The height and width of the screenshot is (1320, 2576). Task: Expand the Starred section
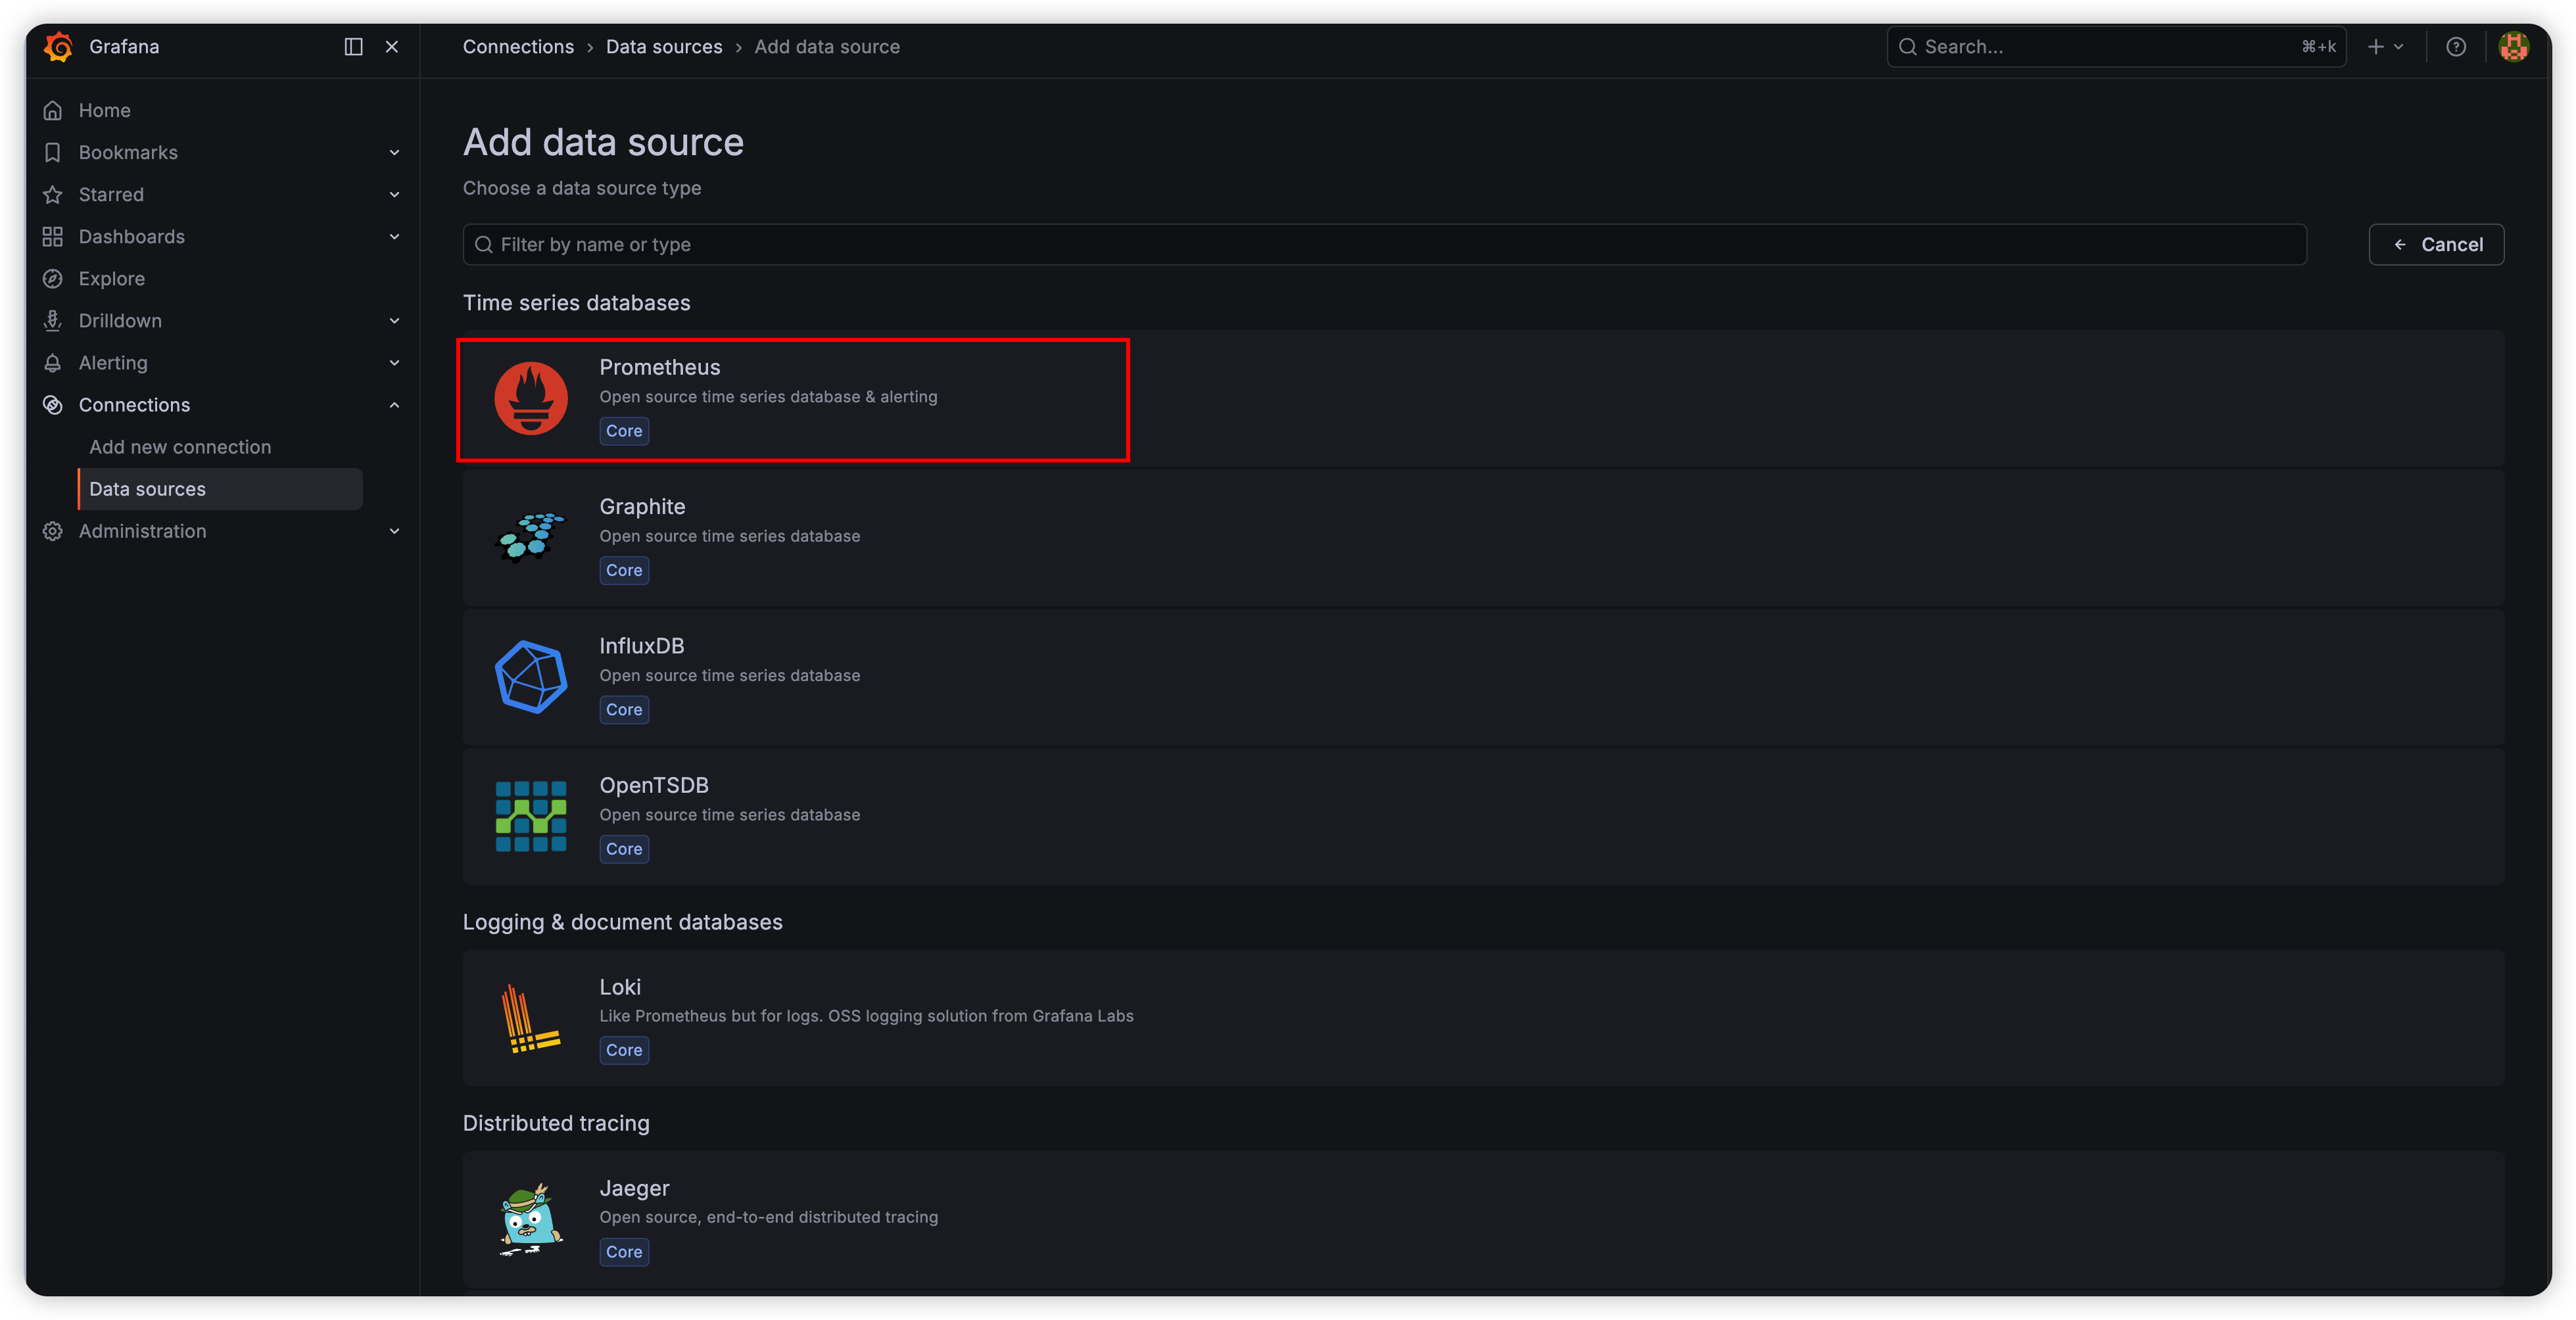click(x=395, y=195)
